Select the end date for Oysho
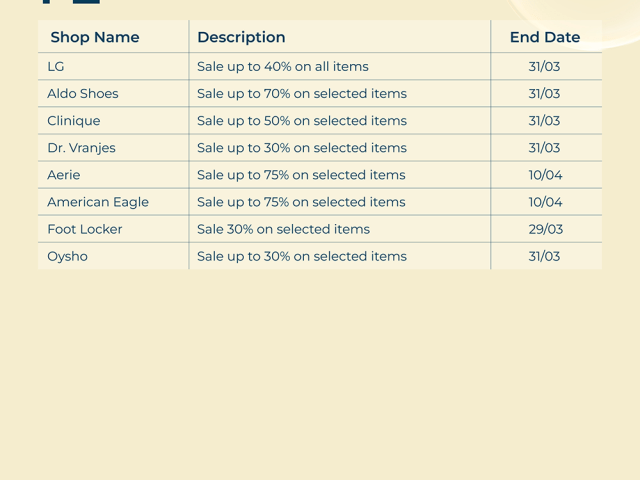The image size is (640, 480). (545, 256)
